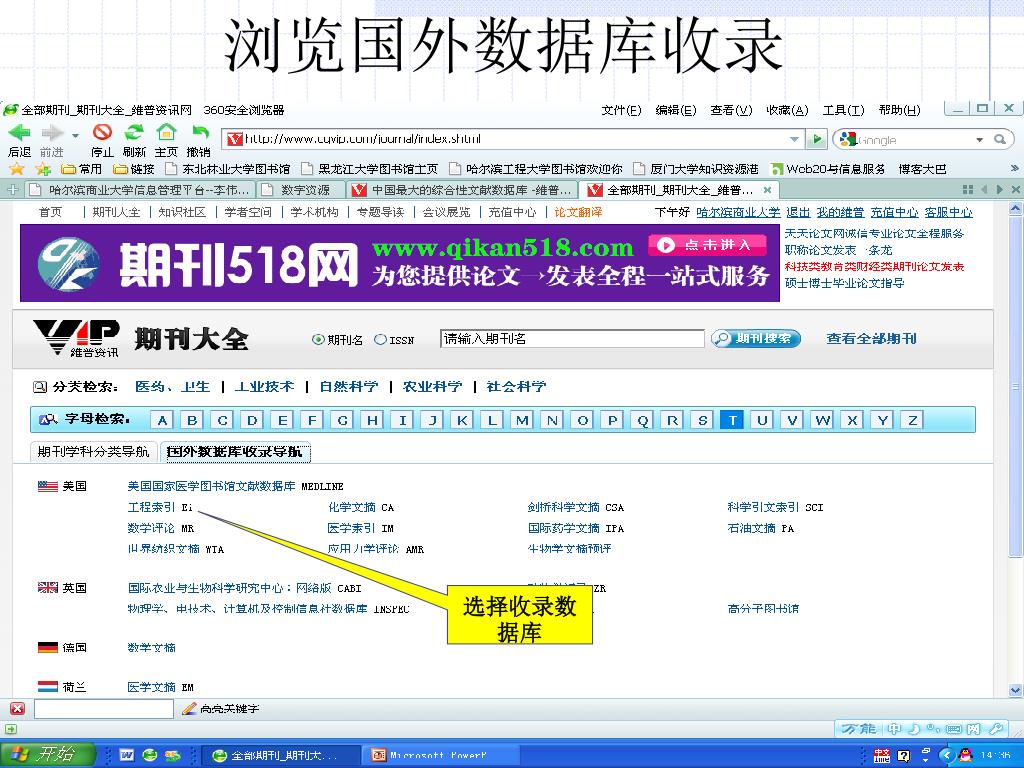The image size is (1024, 768).
Task: Click letter A in 字母检索 bar
Action: pyautogui.click(x=161, y=420)
